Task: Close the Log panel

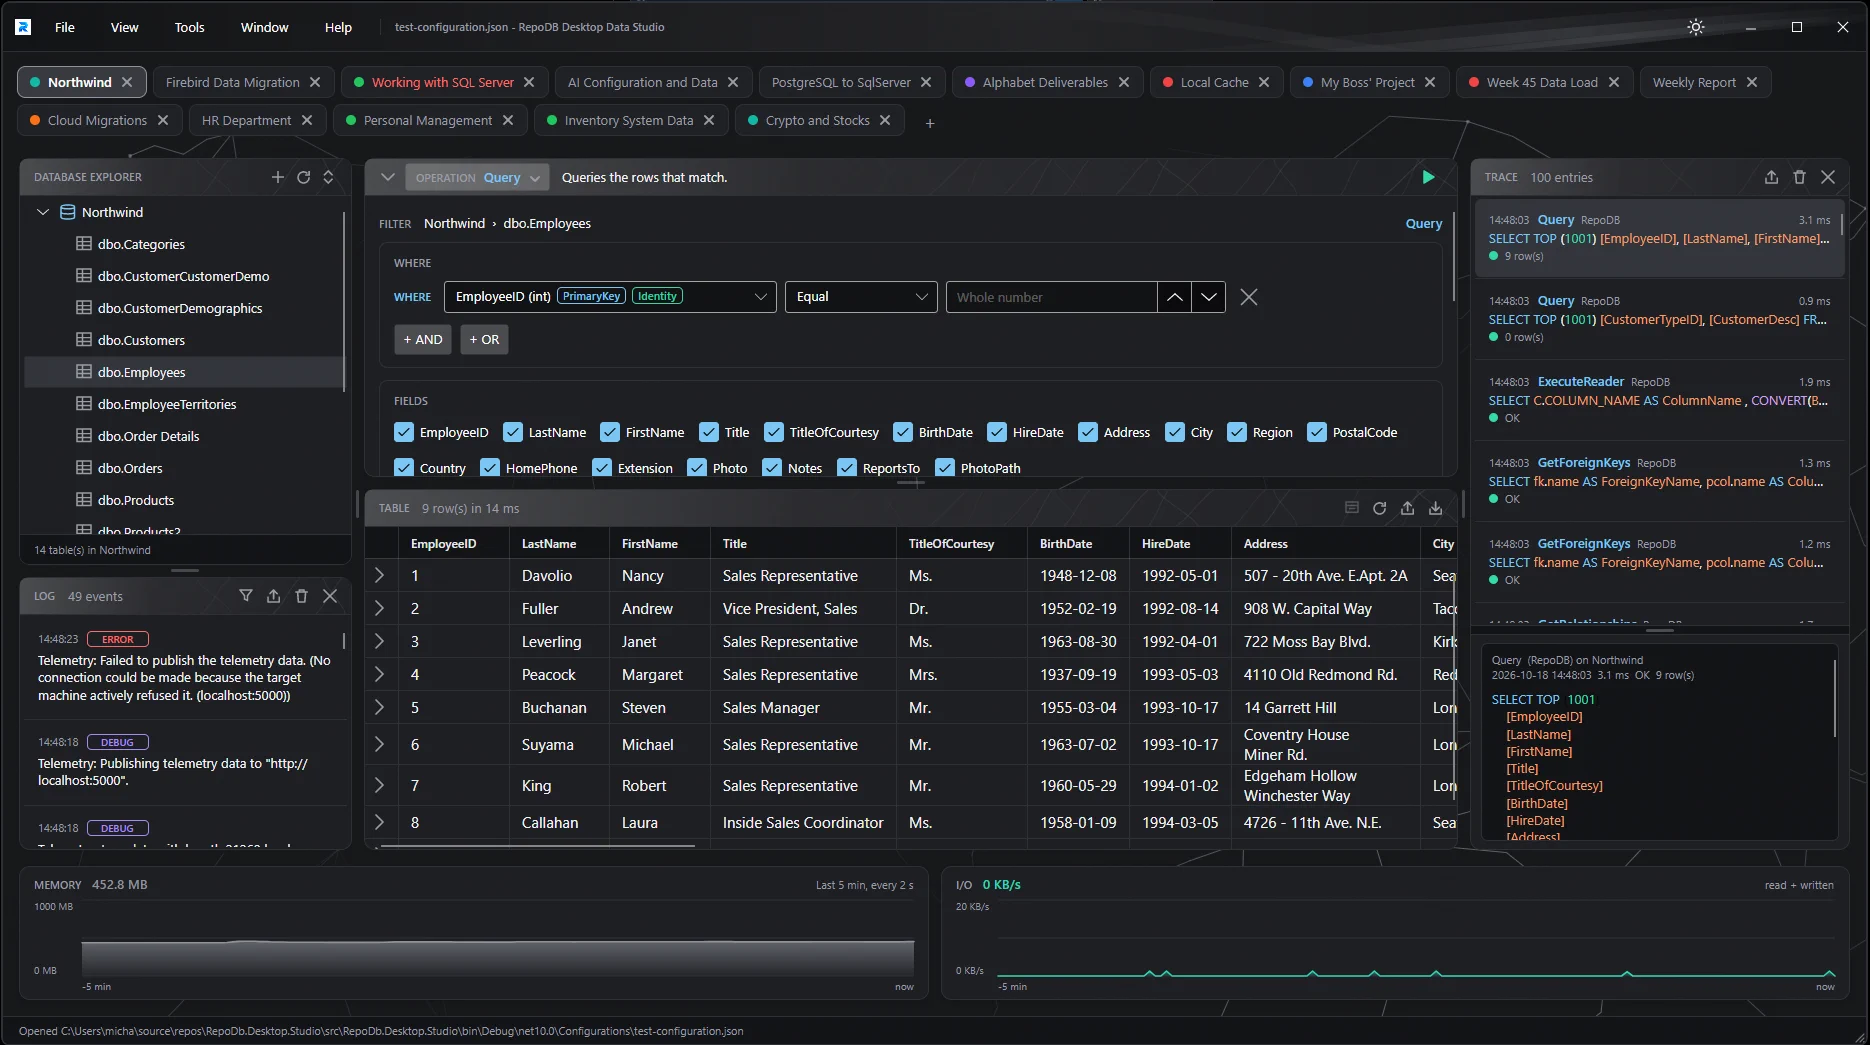Action: 330,596
